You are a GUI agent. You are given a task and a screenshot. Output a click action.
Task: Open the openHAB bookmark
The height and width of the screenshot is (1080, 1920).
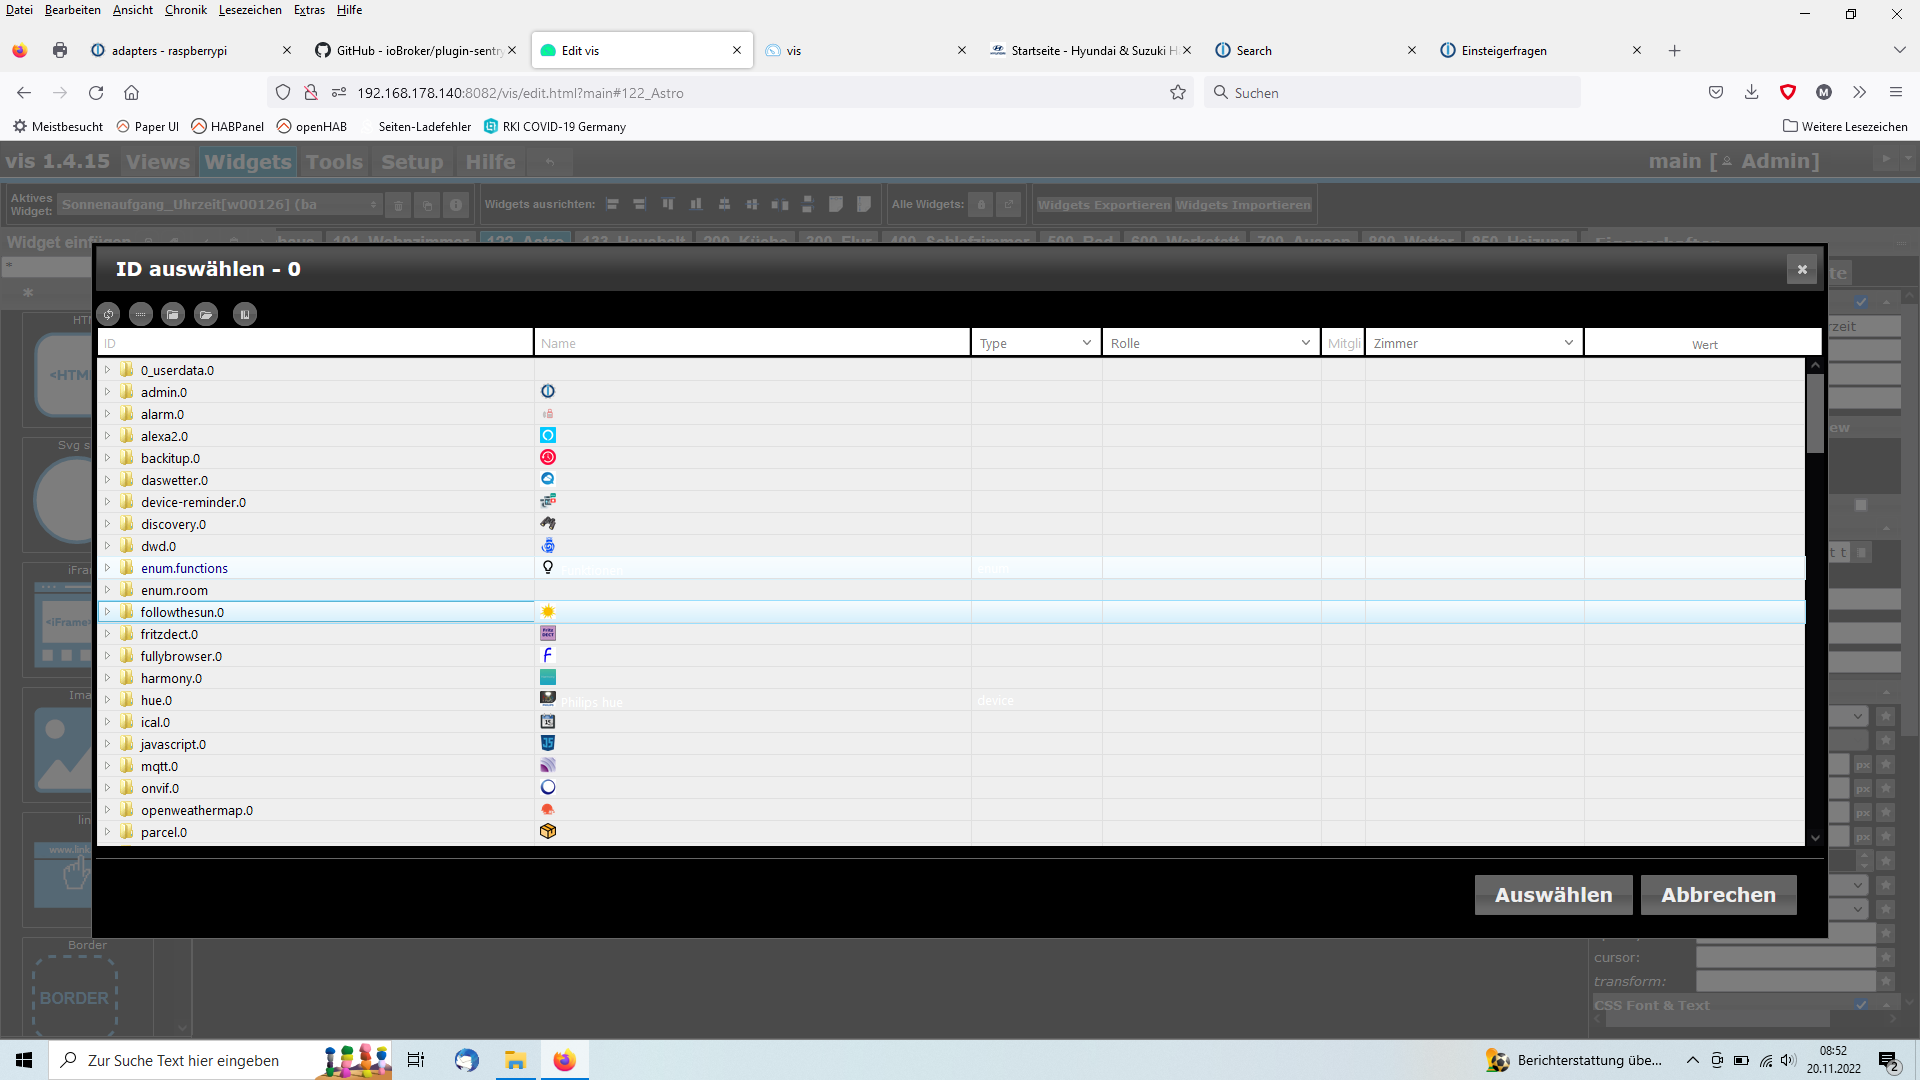(x=312, y=127)
